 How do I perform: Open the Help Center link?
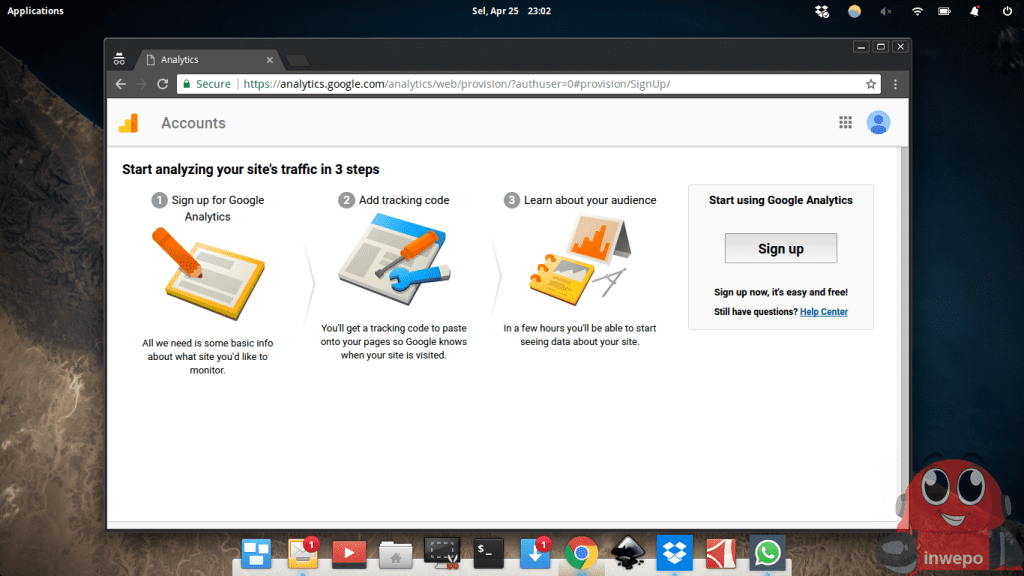pyautogui.click(x=824, y=312)
